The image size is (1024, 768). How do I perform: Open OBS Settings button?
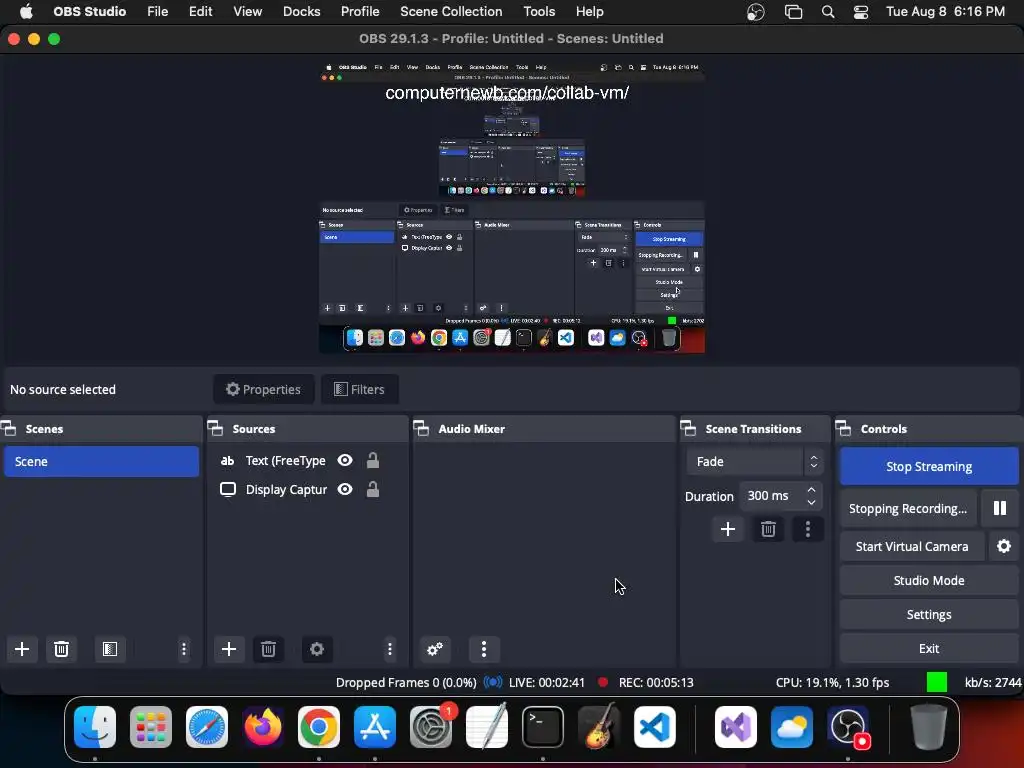pos(929,615)
